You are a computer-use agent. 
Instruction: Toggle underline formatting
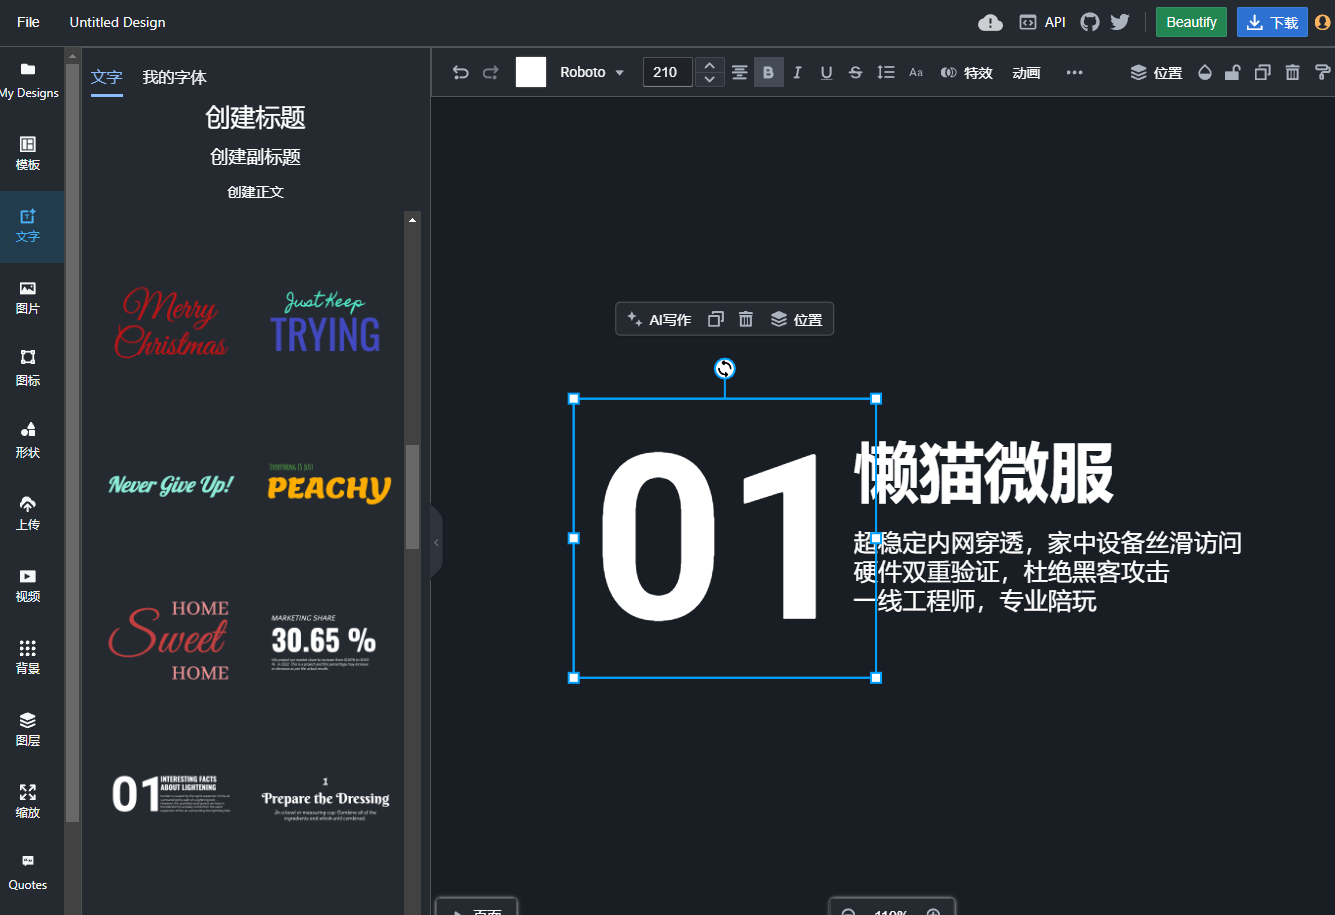pyautogui.click(x=826, y=72)
